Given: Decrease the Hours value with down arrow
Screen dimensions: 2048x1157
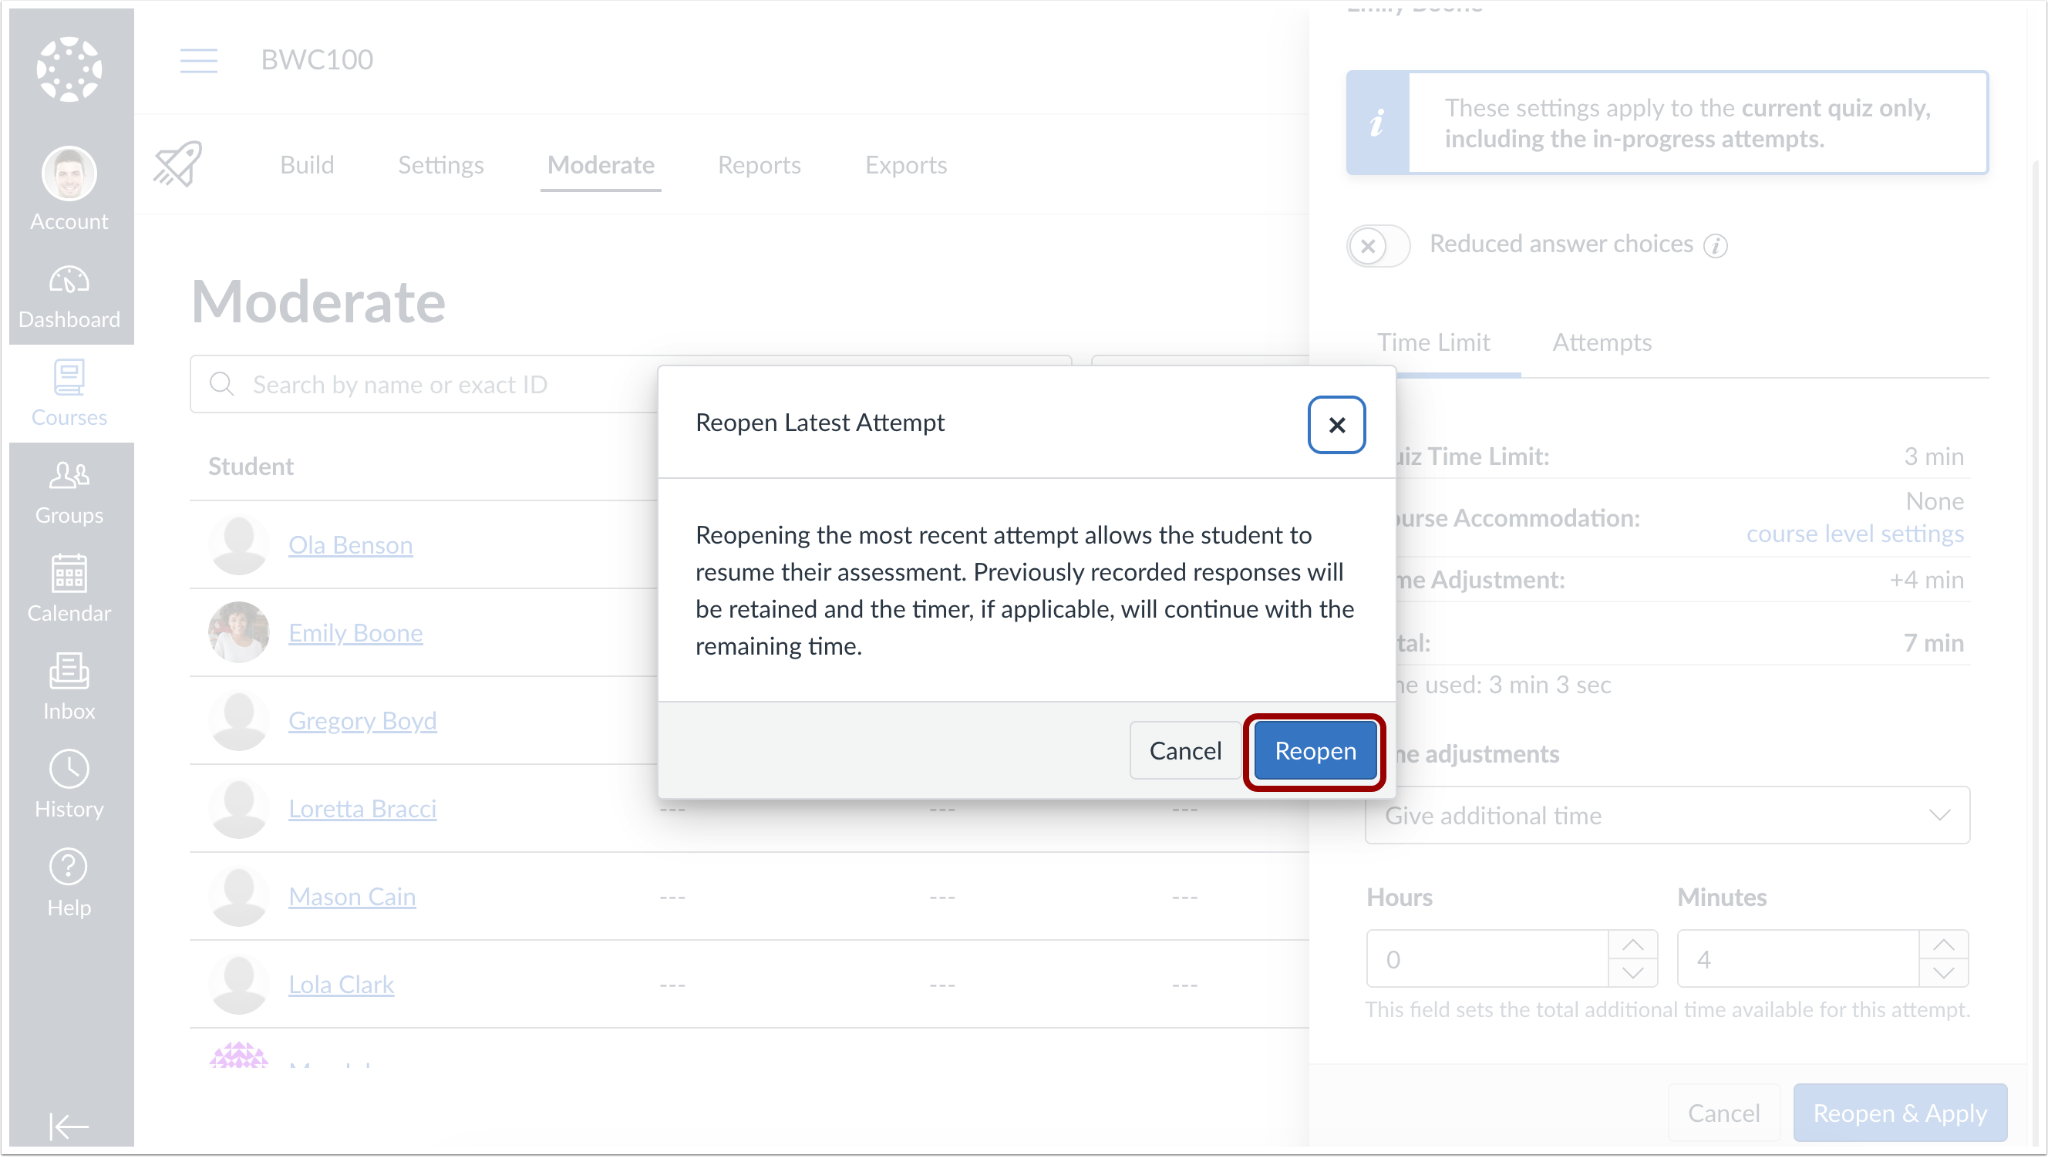Looking at the screenshot, I should point(1633,973).
